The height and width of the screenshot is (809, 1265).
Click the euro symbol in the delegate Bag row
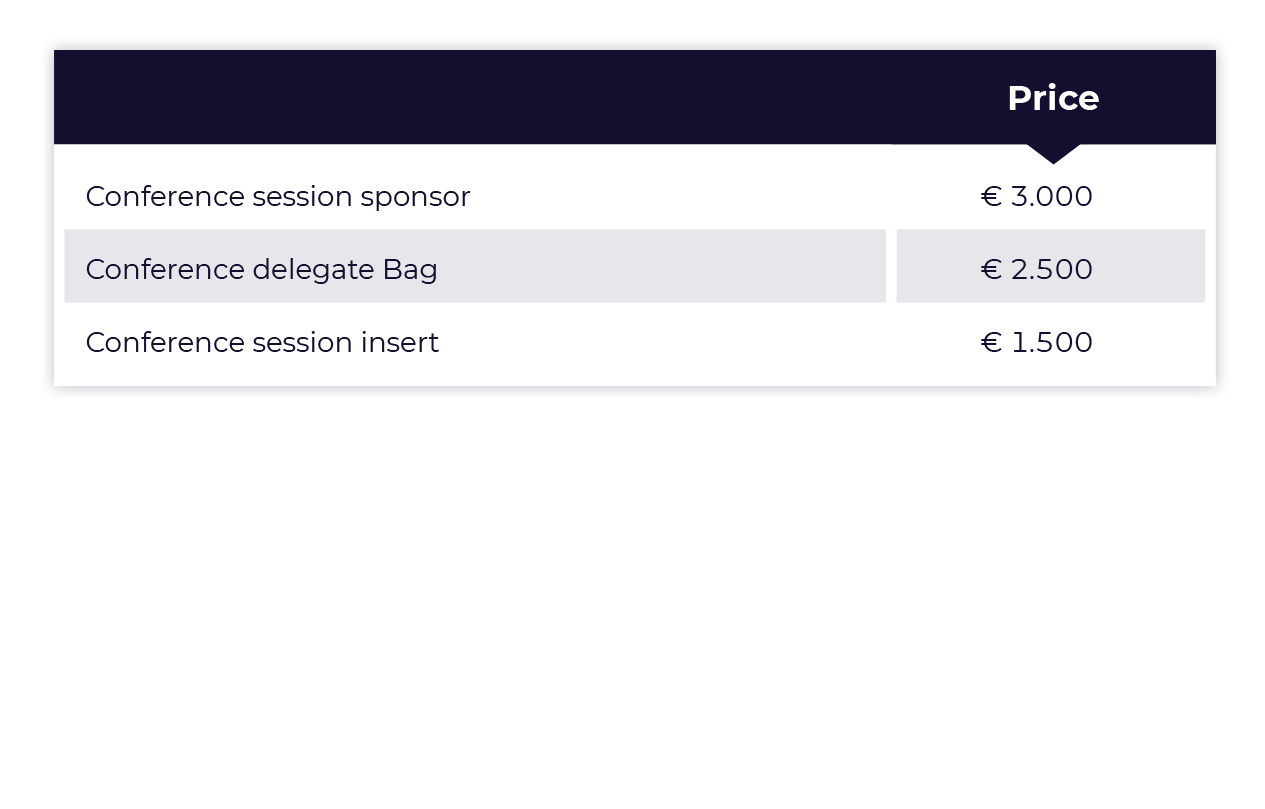click(x=991, y=270)
